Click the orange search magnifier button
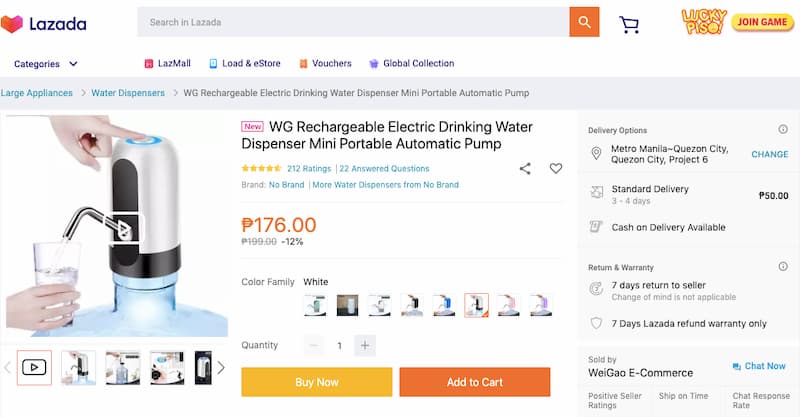This screenshot has height=417, width=800. point(584,22)
